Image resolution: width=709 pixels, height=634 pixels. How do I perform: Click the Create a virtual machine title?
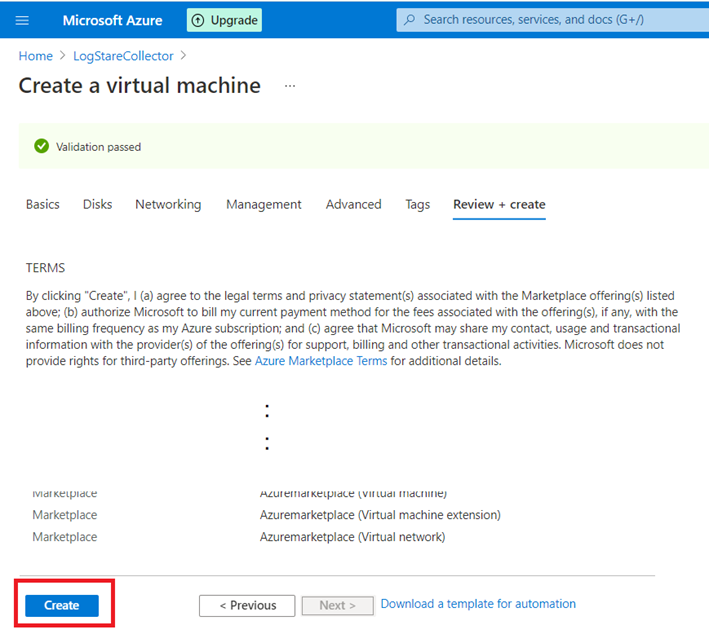(x=140, y=86)
